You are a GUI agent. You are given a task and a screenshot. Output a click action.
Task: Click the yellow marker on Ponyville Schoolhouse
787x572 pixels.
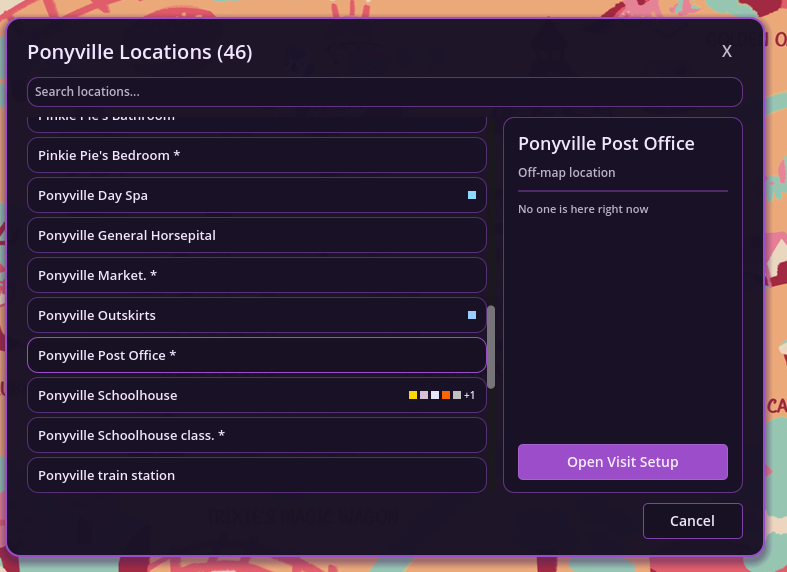413,395
